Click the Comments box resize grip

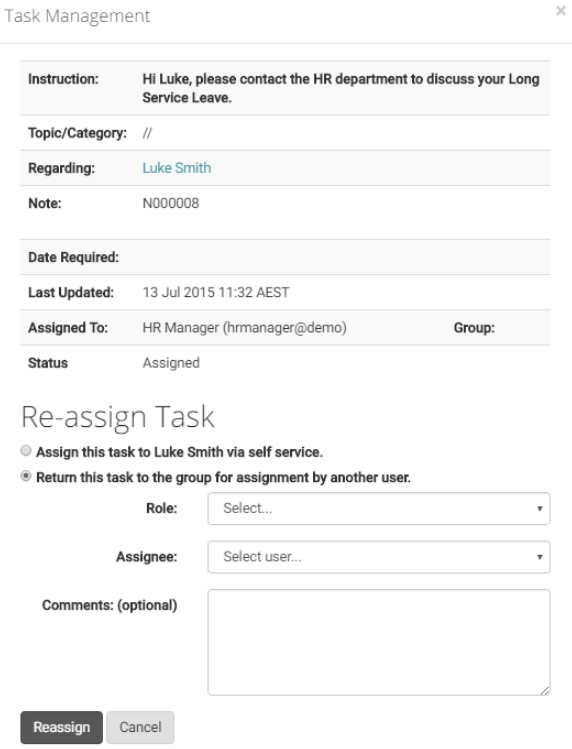coord(544,690)
